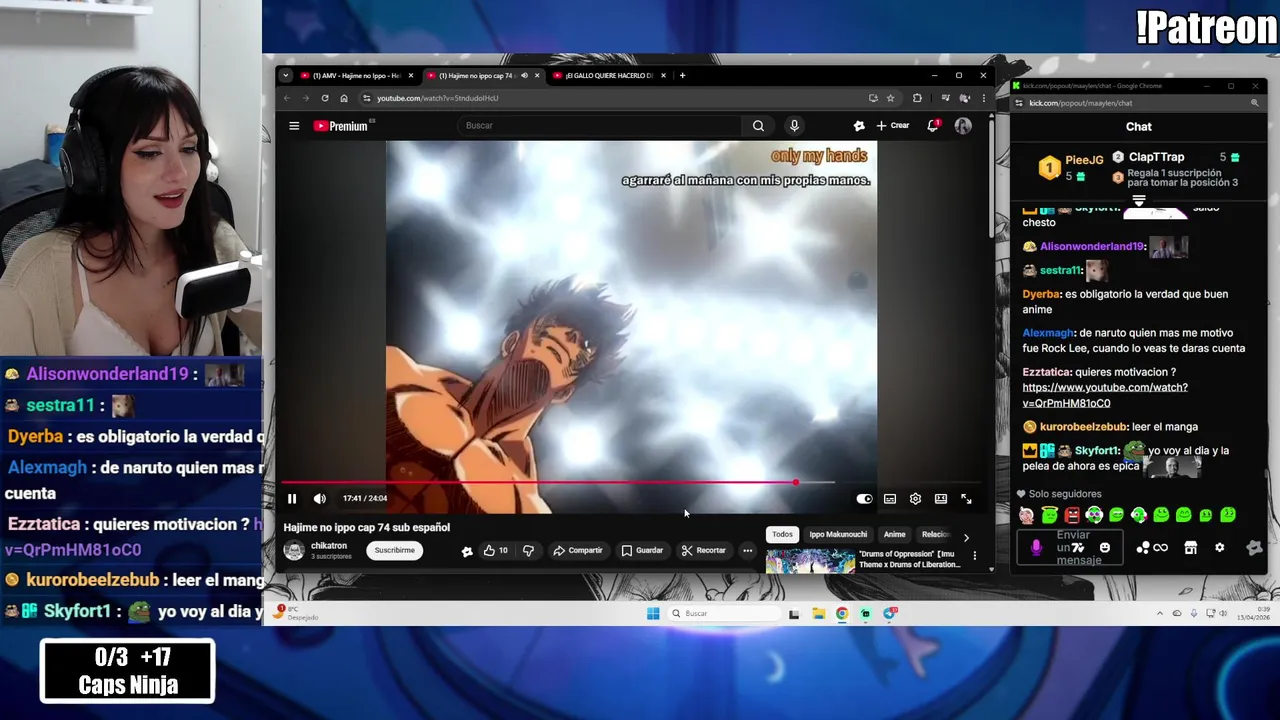
Task: Select the Todos filter chip
Action: pos(782,535)
